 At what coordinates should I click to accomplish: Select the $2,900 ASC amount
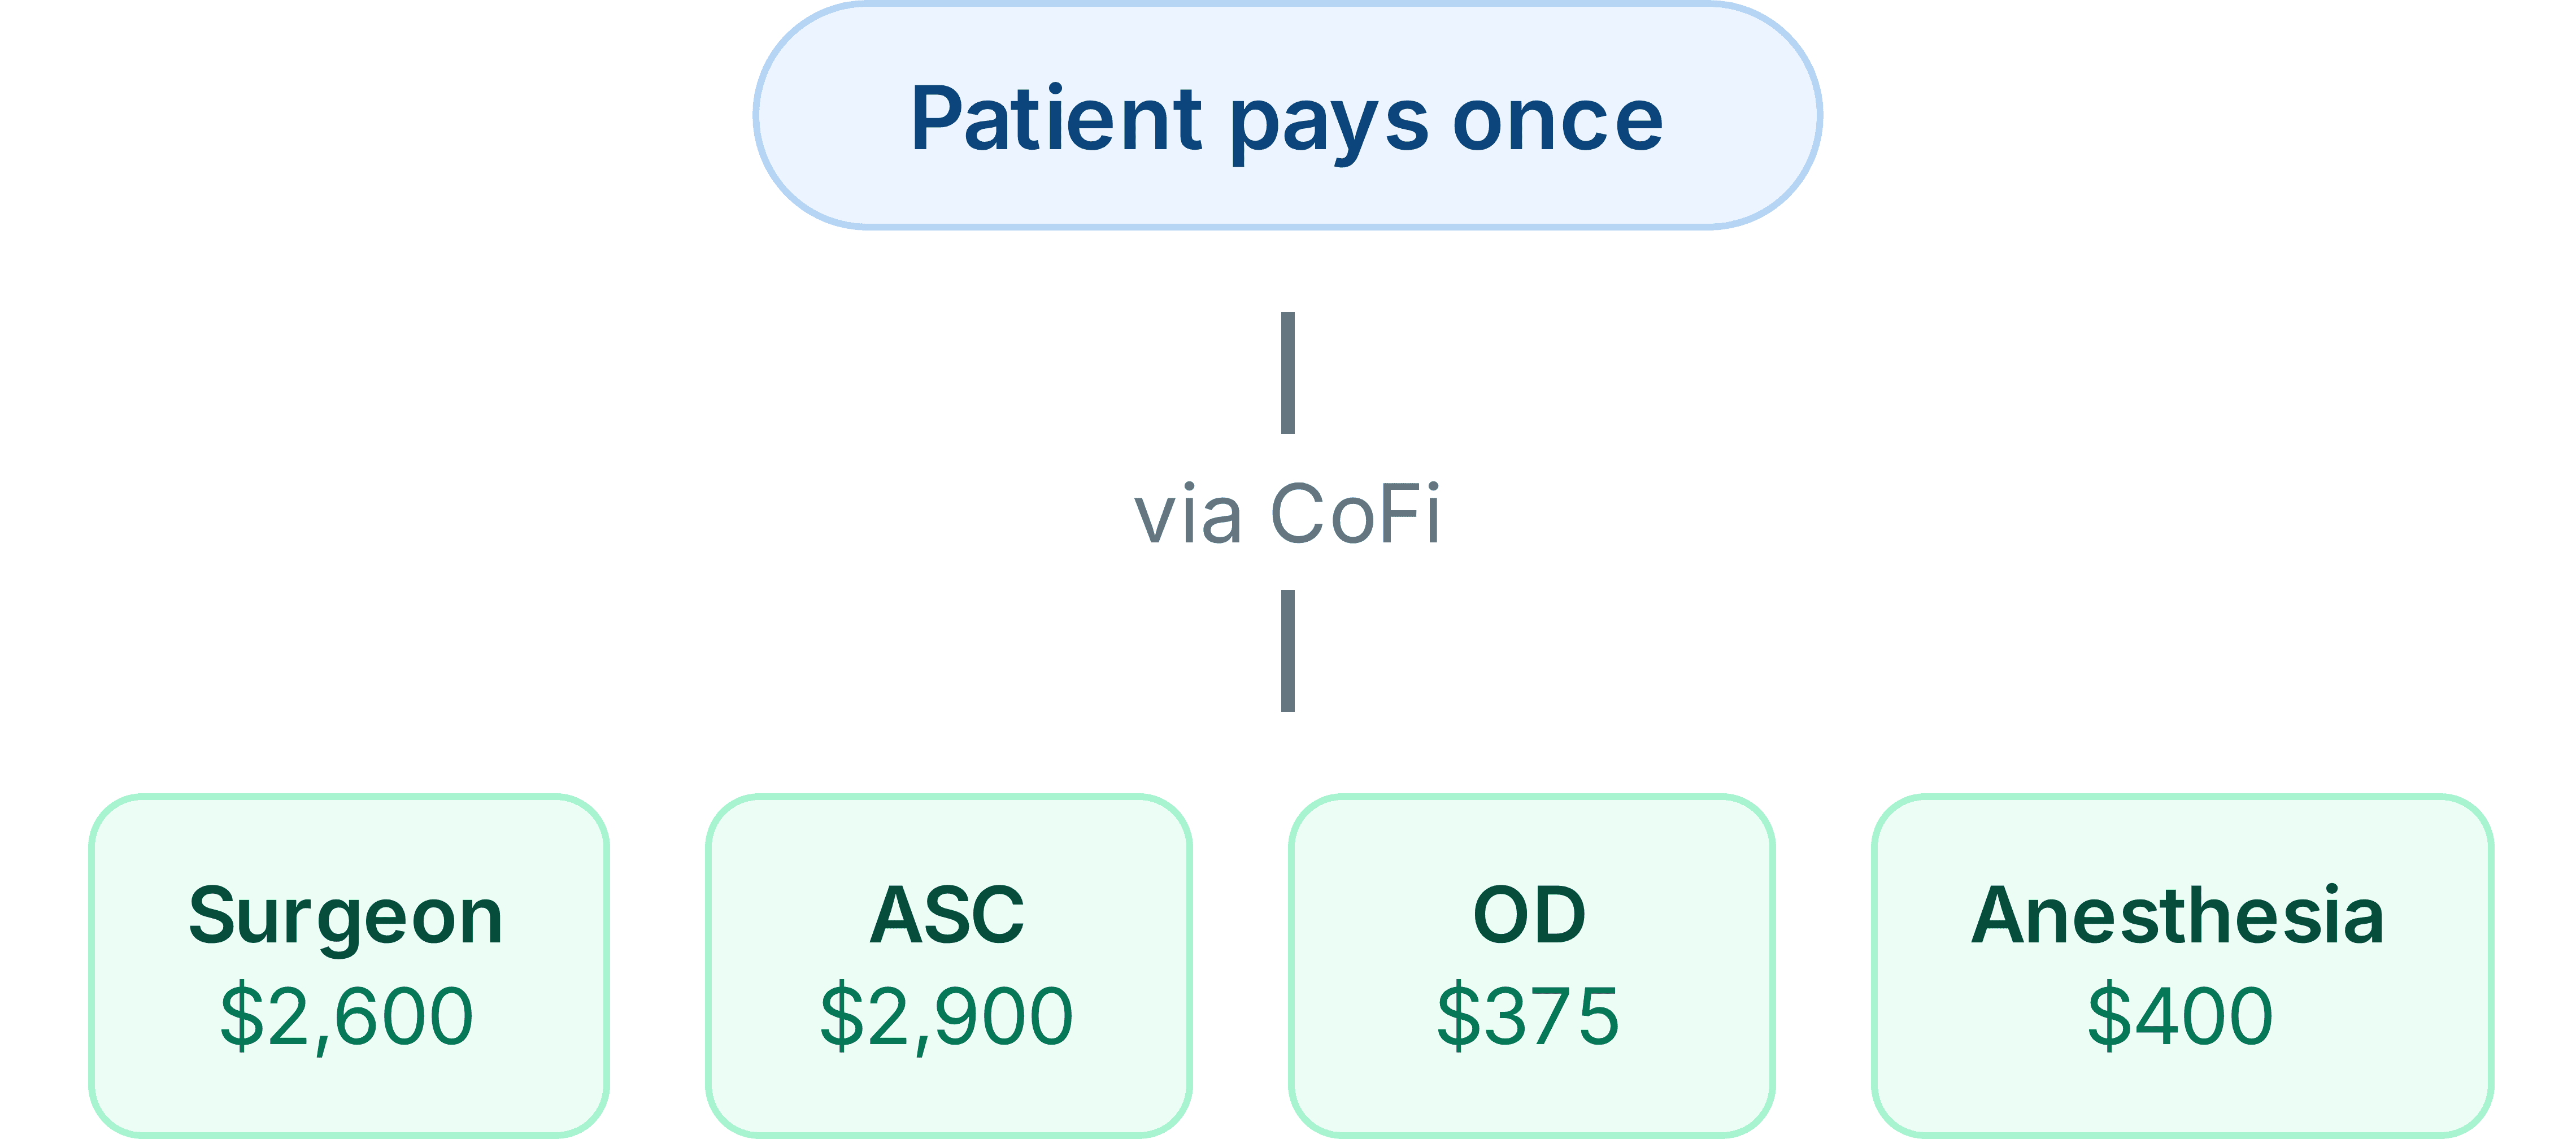946,1017
